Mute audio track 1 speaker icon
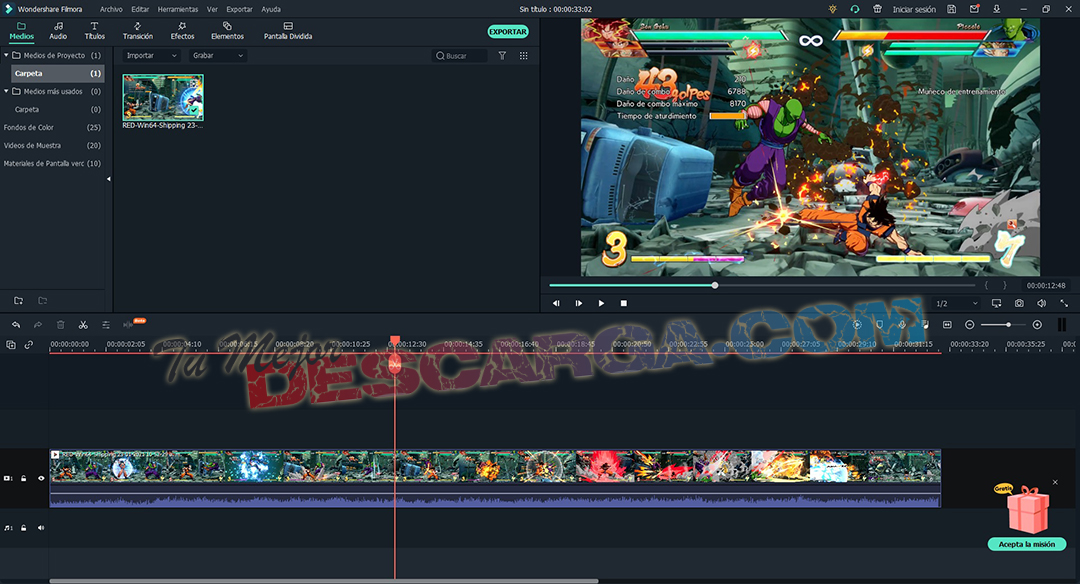1080x584 pixels. 41,528
